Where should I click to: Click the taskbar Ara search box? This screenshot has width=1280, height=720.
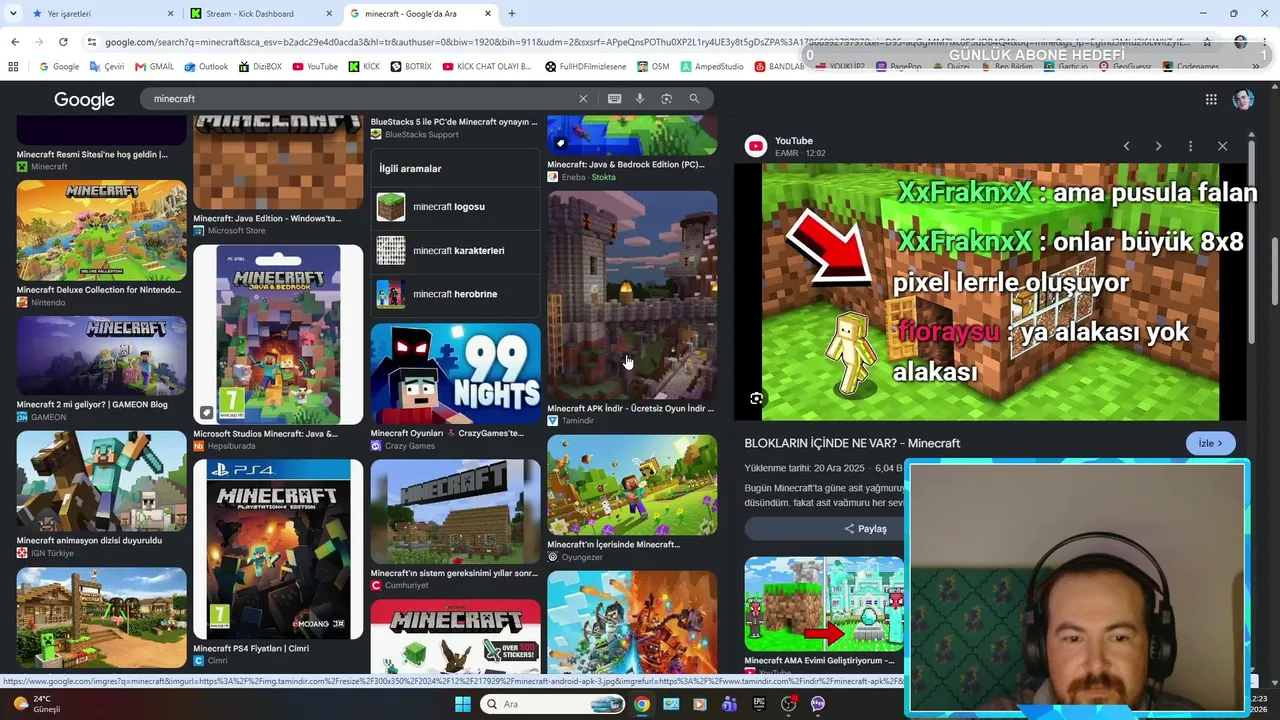click(x=553, y=704)
